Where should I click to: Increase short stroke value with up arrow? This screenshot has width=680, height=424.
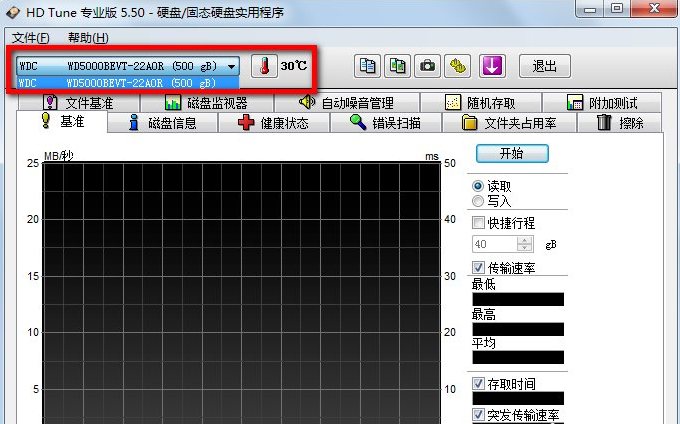[x=525, y=240]
